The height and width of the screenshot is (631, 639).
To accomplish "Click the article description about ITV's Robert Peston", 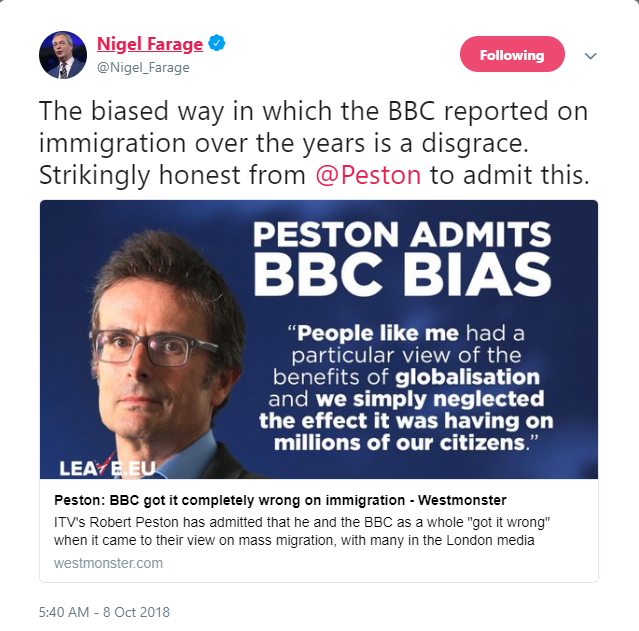I will pyautogui.click(x=302, y=531).
